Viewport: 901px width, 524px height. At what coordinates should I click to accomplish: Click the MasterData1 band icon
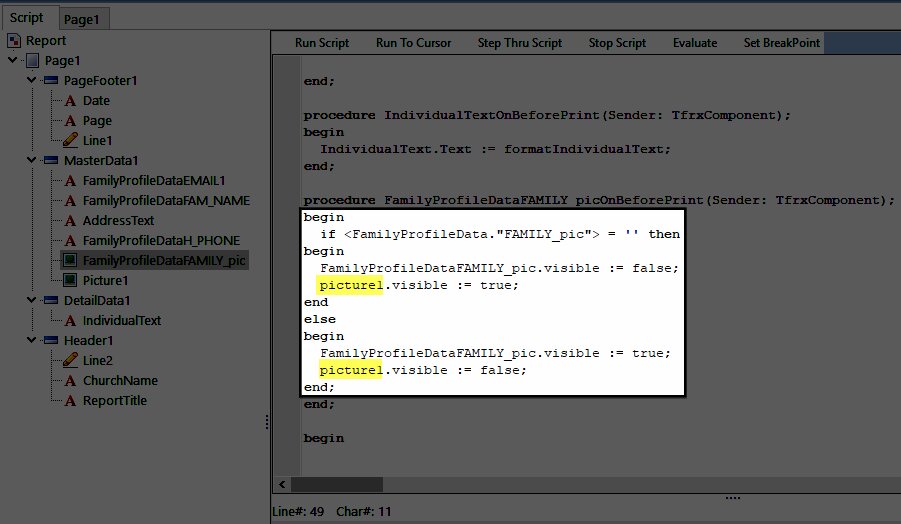tap(51, 160)
